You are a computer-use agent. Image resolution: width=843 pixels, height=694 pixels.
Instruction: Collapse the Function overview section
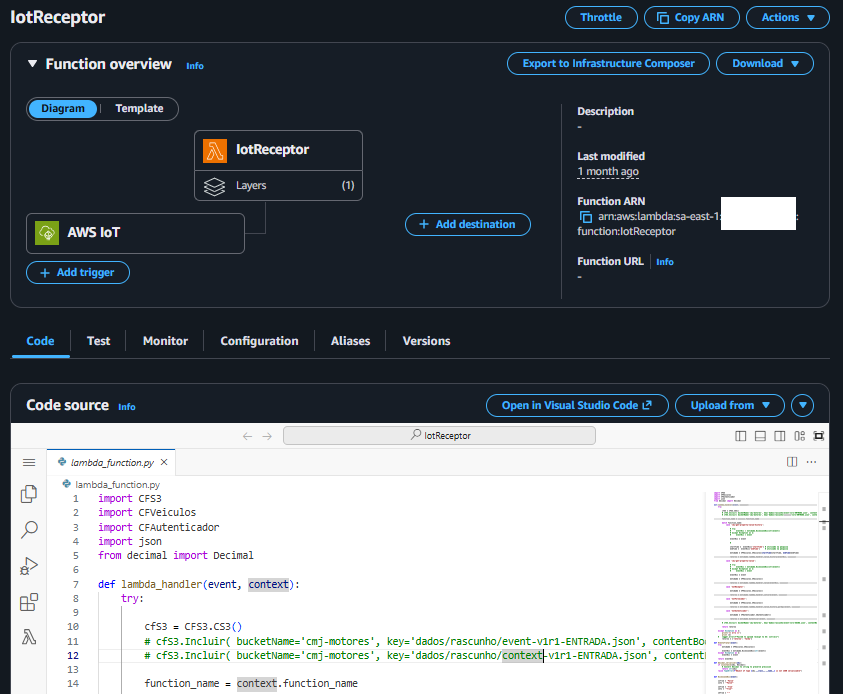pos(33,64)
